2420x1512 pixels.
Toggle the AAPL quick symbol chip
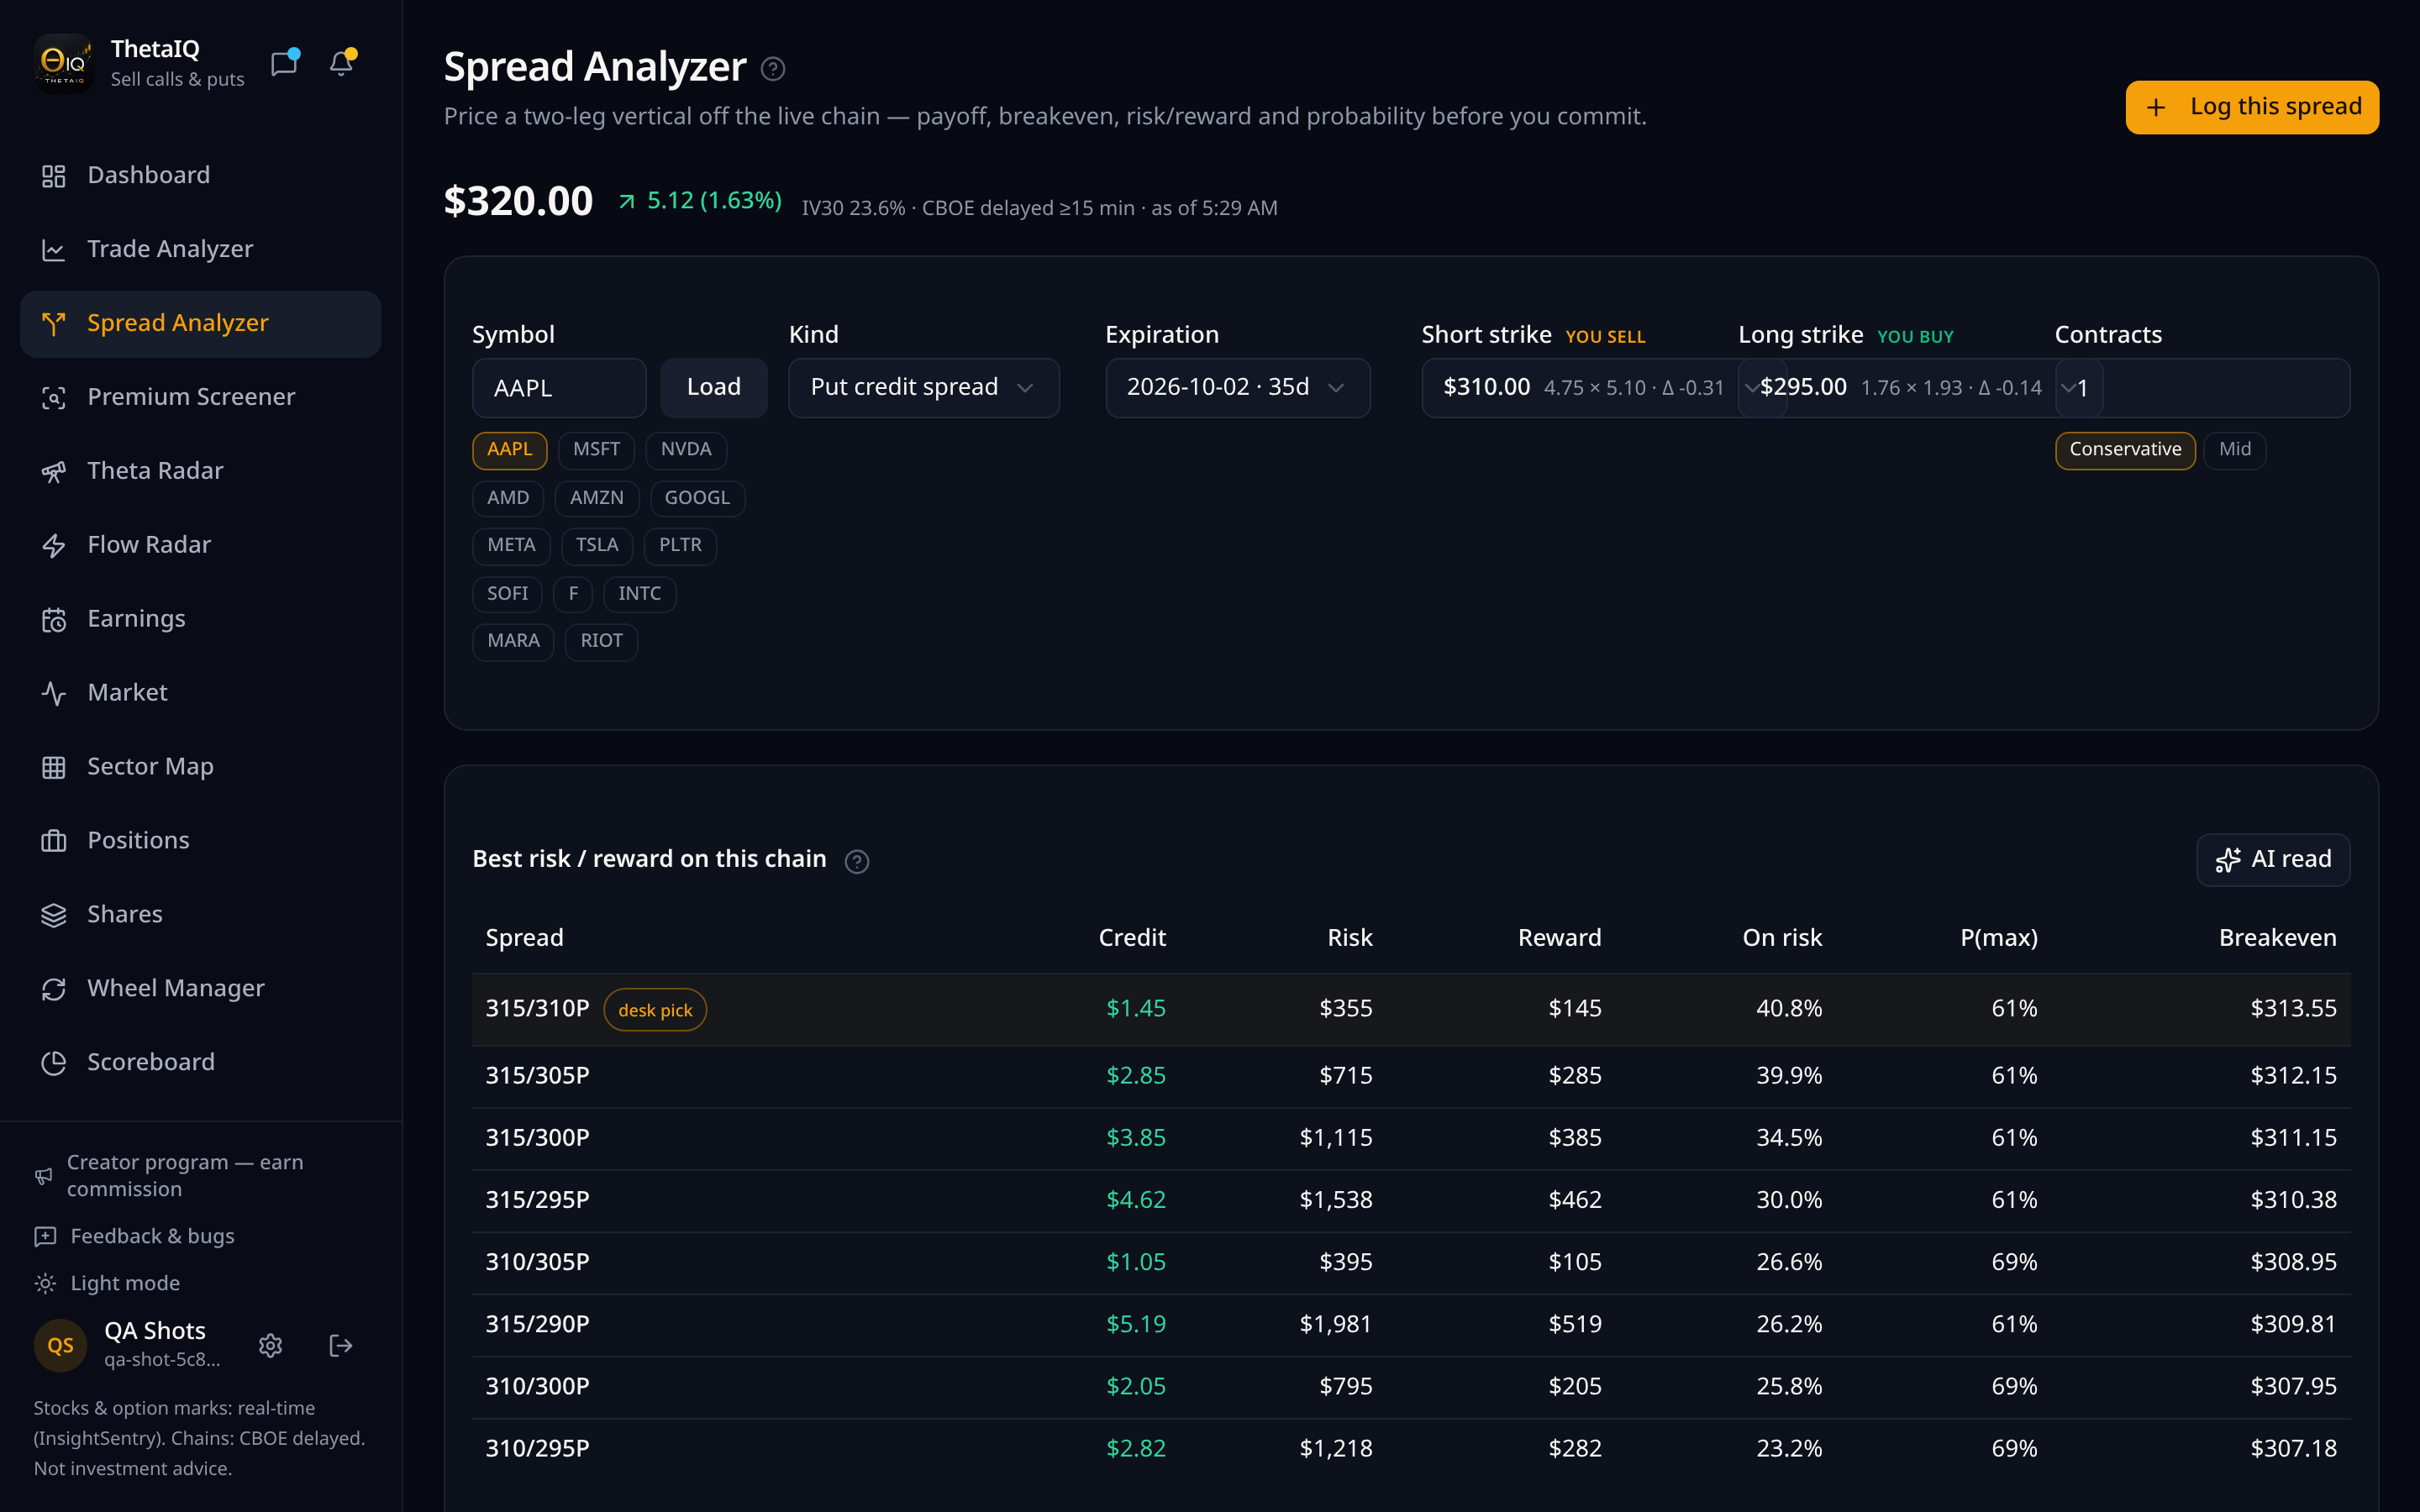(510, 450)
